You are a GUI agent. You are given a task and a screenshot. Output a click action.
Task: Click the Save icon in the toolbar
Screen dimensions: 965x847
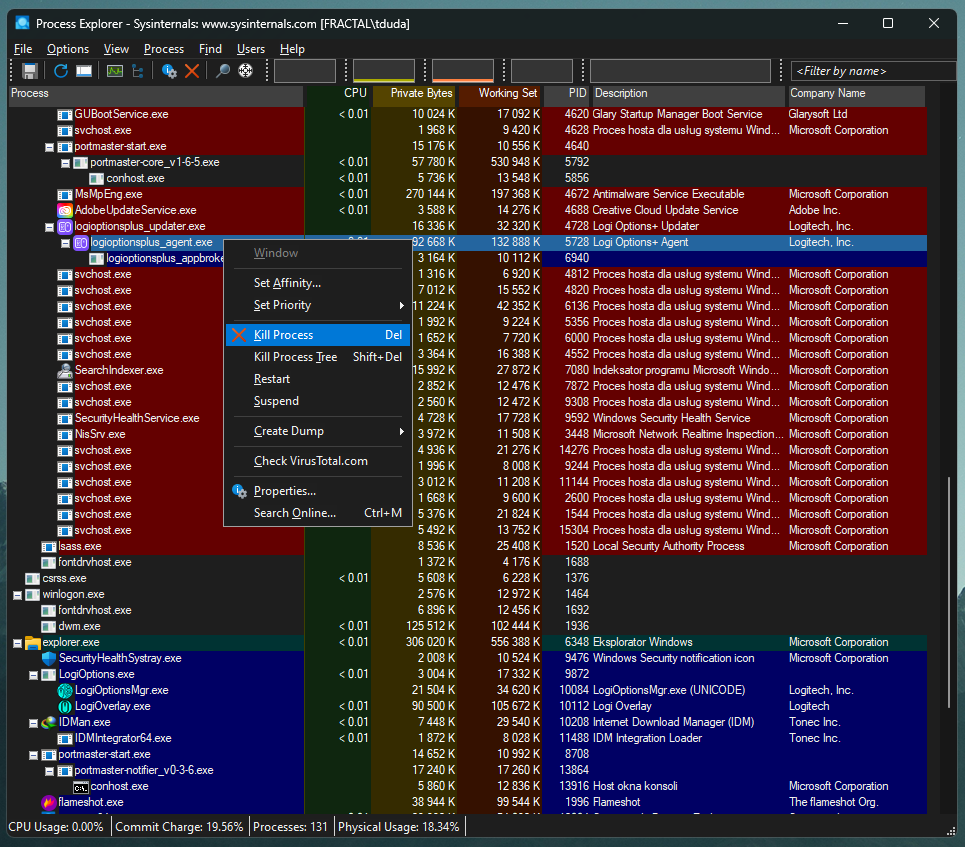click(x=30, y=71)
